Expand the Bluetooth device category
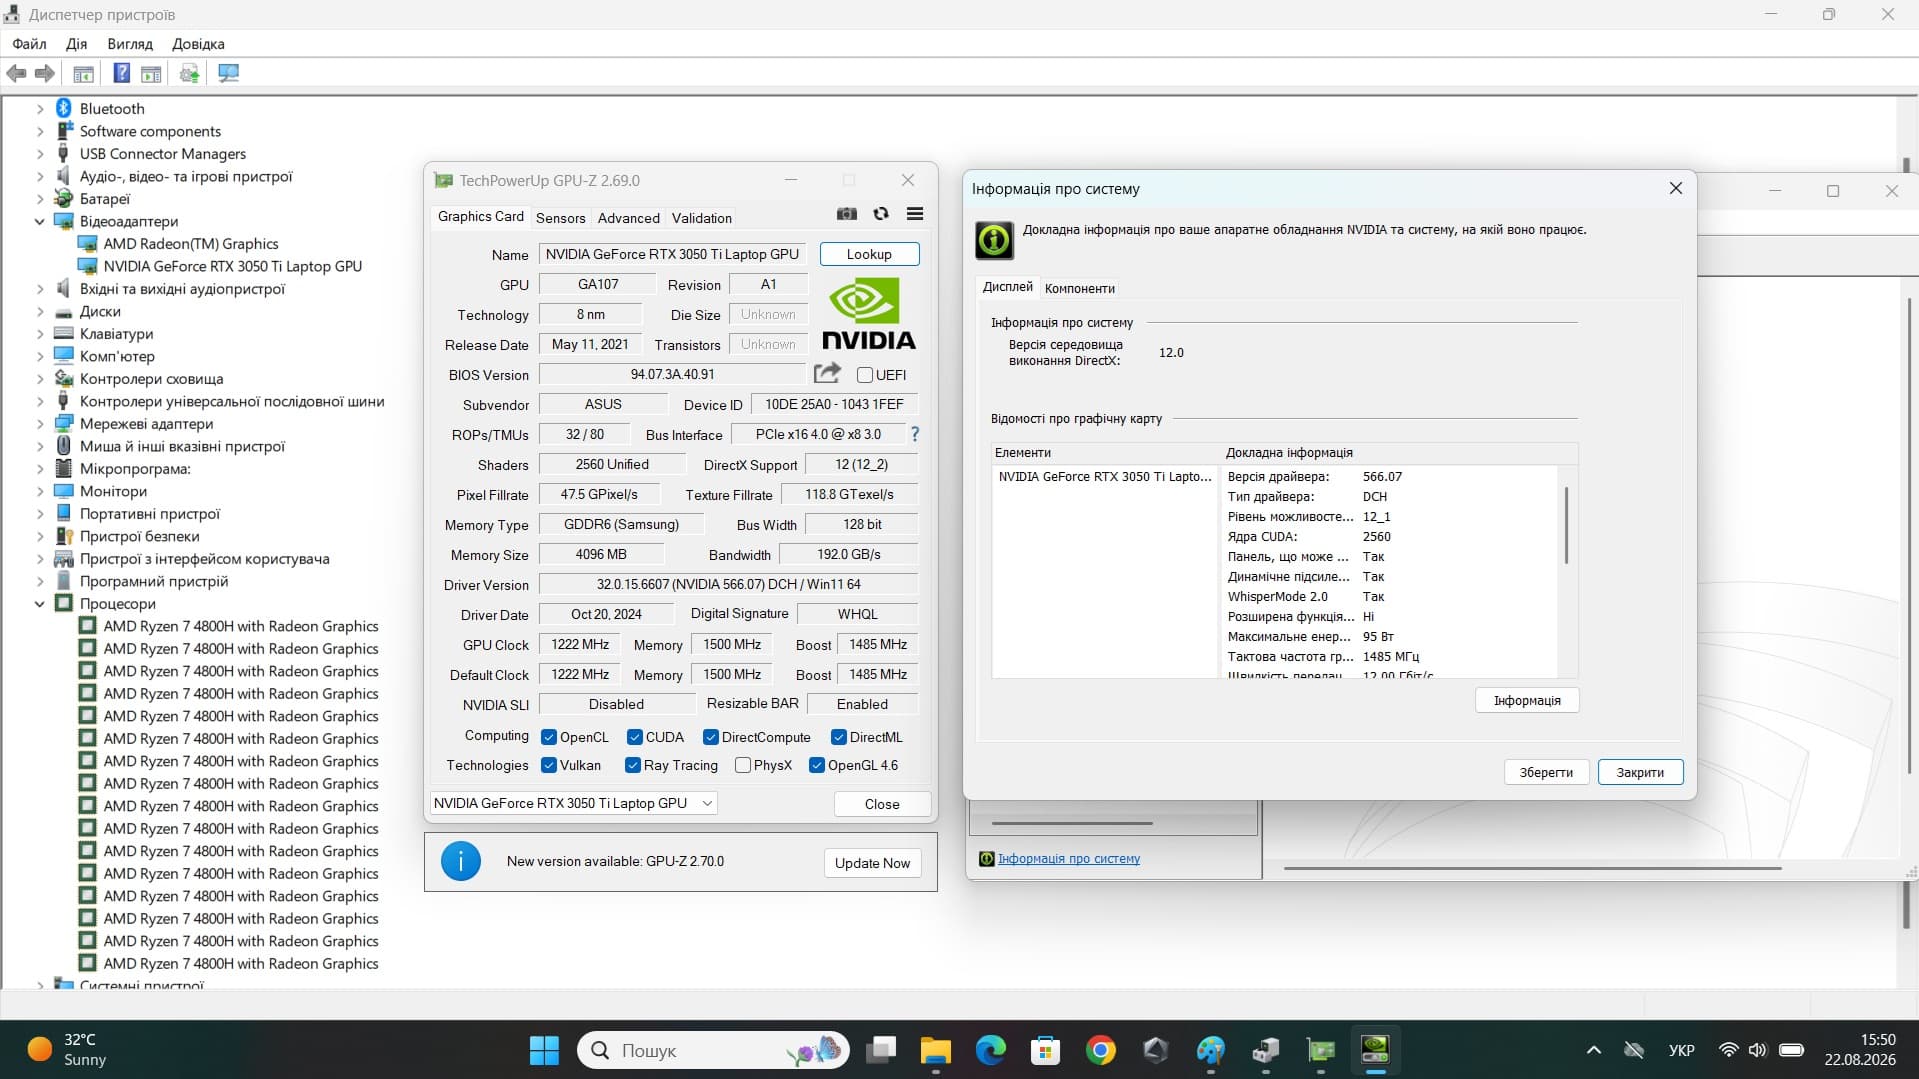 (x=40, y=108)
